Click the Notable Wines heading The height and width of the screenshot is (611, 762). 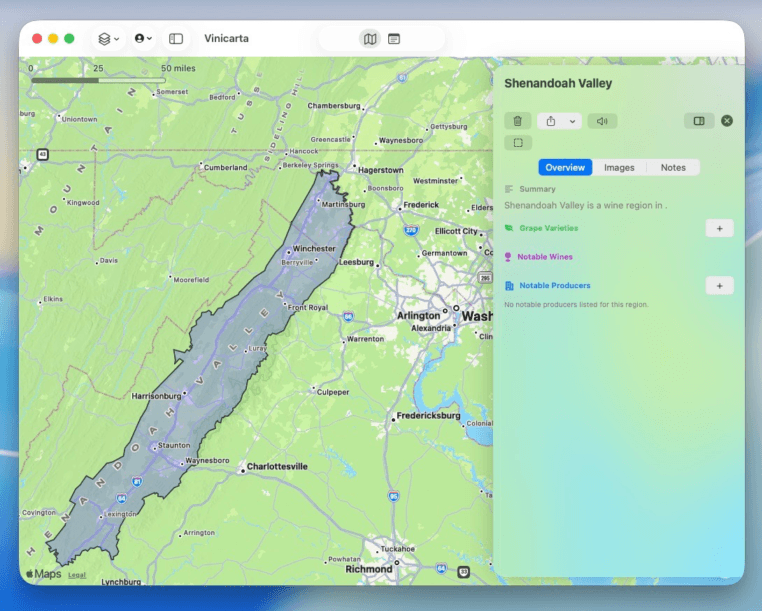point(545,257)
